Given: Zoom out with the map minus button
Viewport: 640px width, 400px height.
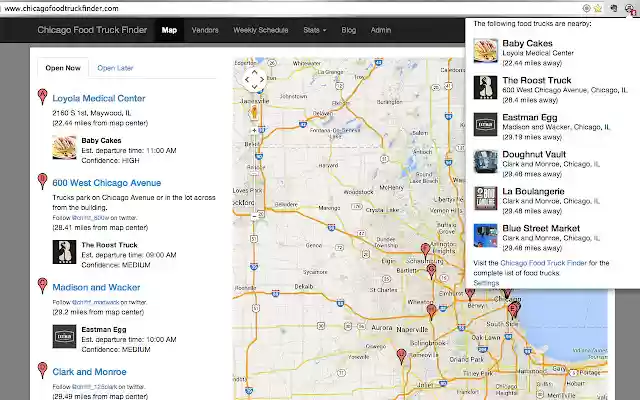Looking at the screenshot, I should (254, 216).
